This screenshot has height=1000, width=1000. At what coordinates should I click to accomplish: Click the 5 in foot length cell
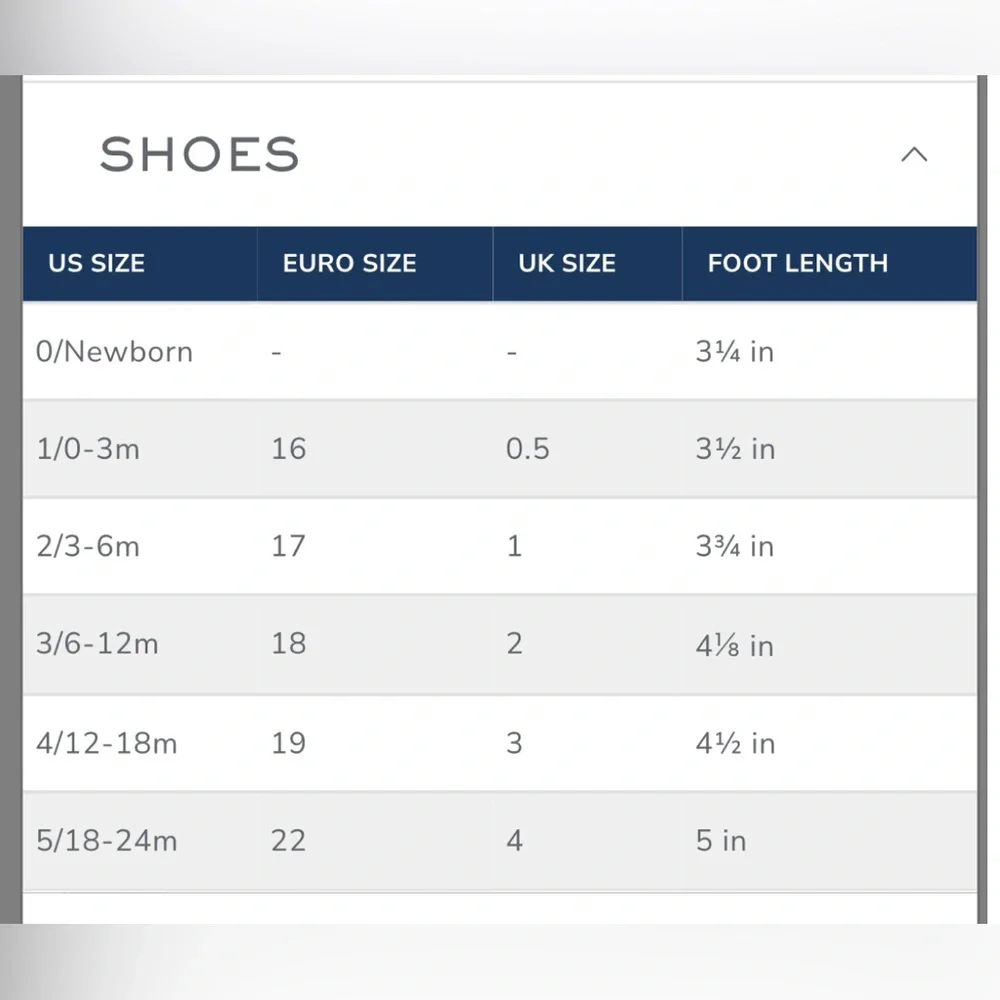coord(721,841)
